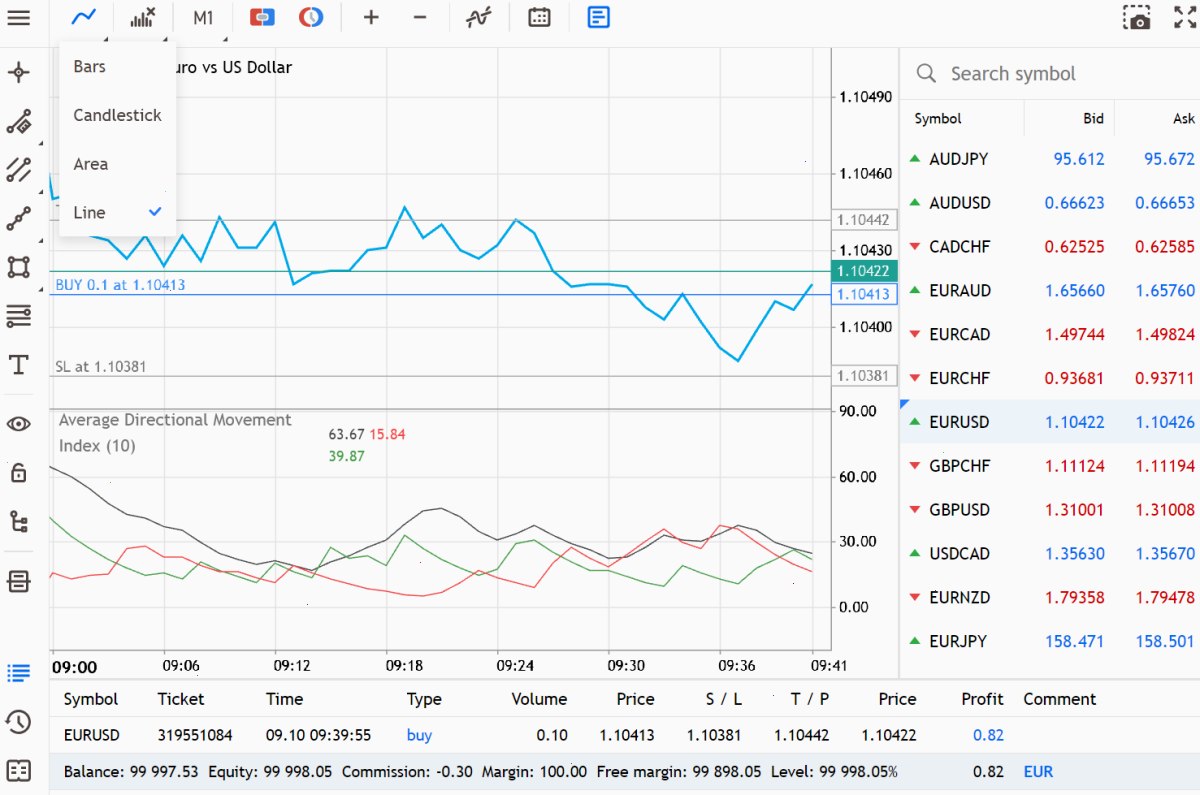The height and width of the screenshot is (795, 1200).
Task: Choose Candlestick from chart type menu
Action: pos(117,115)
